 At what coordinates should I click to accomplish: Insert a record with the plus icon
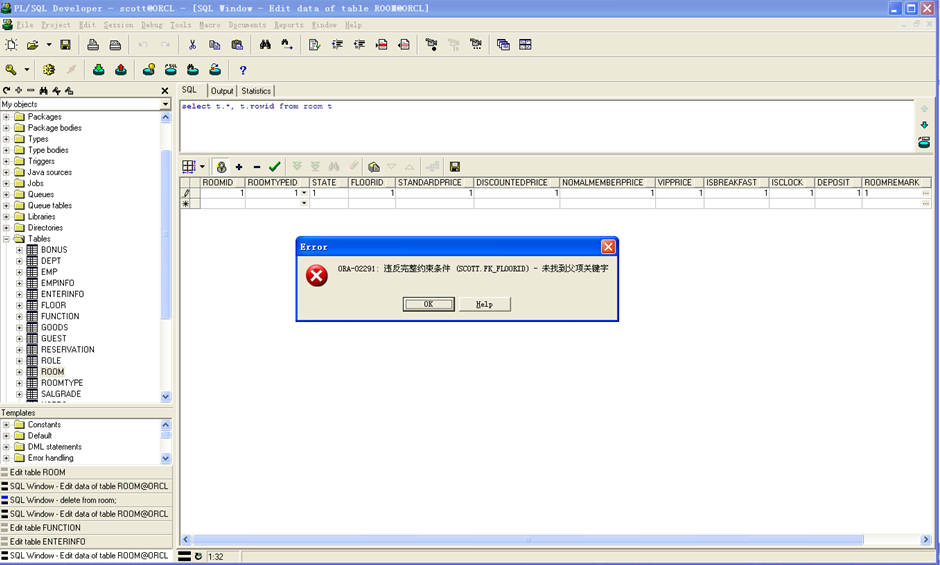[x=239, y=167]
